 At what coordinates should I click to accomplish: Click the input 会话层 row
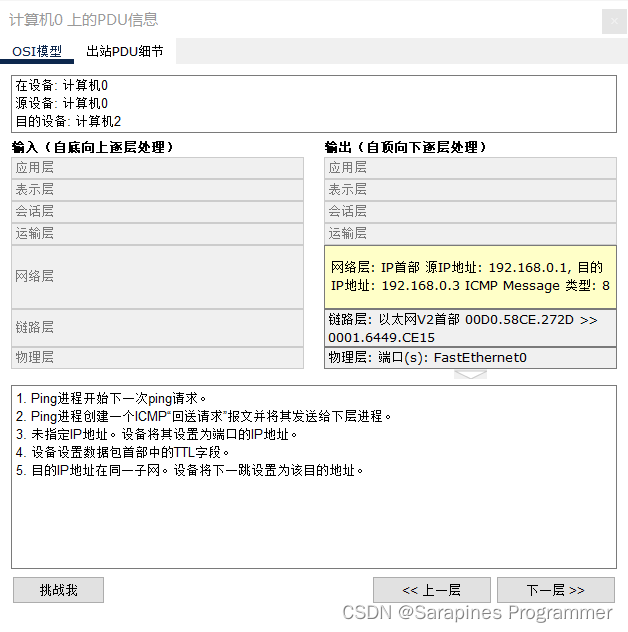158,211
